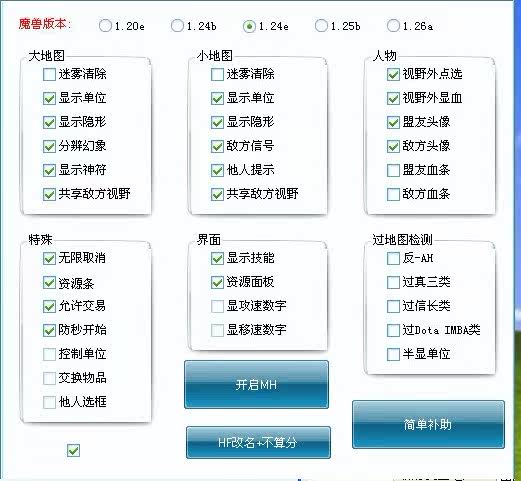Toggle the 盟友头像 checkbox

[x=393, y=122]
